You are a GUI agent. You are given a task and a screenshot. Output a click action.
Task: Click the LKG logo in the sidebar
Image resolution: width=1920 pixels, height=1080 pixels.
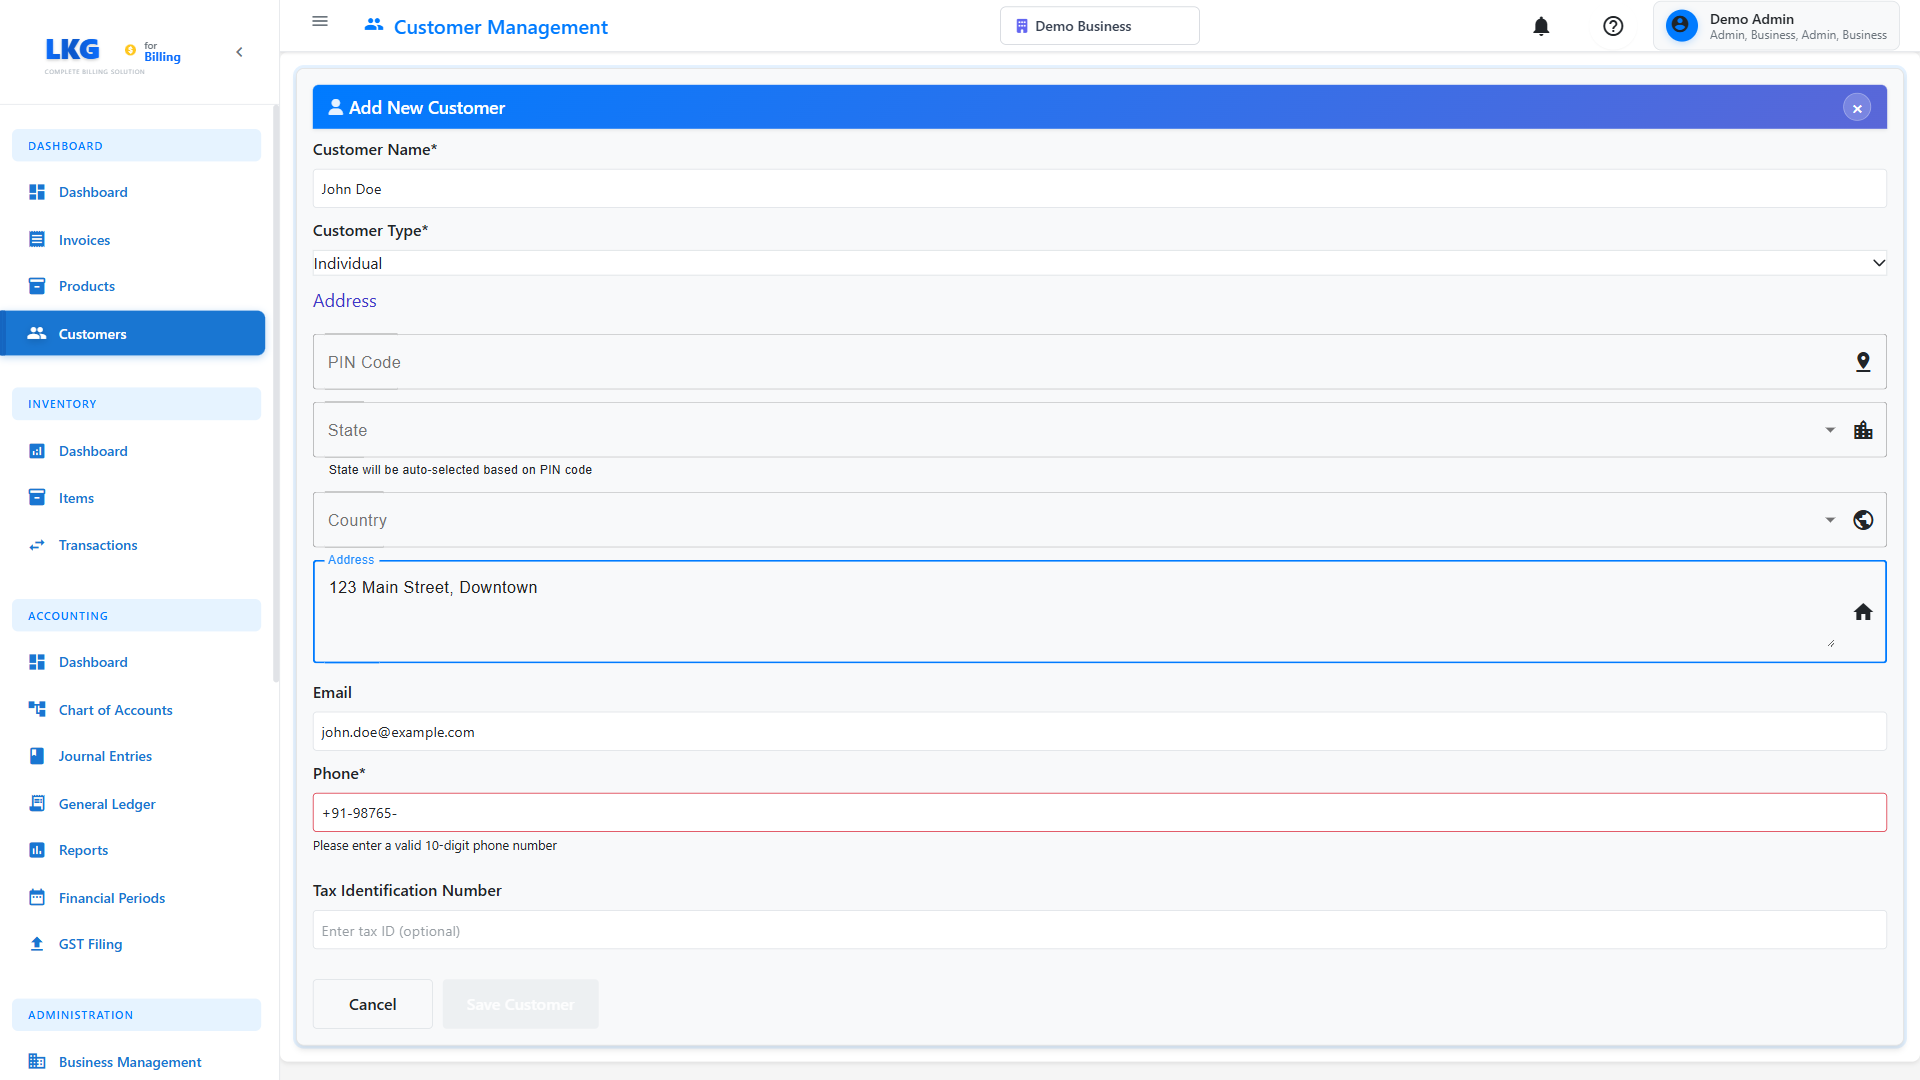coord(72,50)
